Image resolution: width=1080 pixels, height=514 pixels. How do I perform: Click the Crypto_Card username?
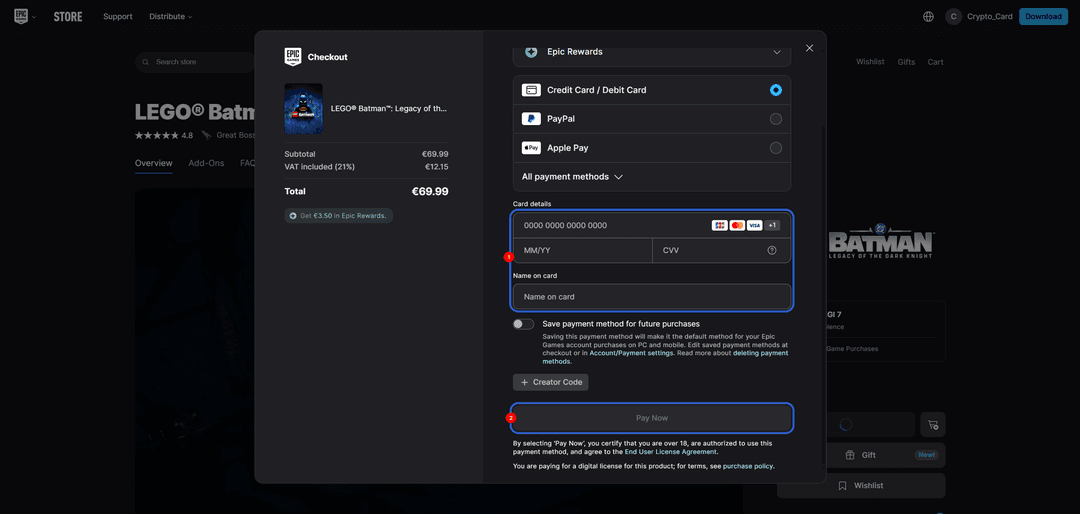(x=990, y=17)
